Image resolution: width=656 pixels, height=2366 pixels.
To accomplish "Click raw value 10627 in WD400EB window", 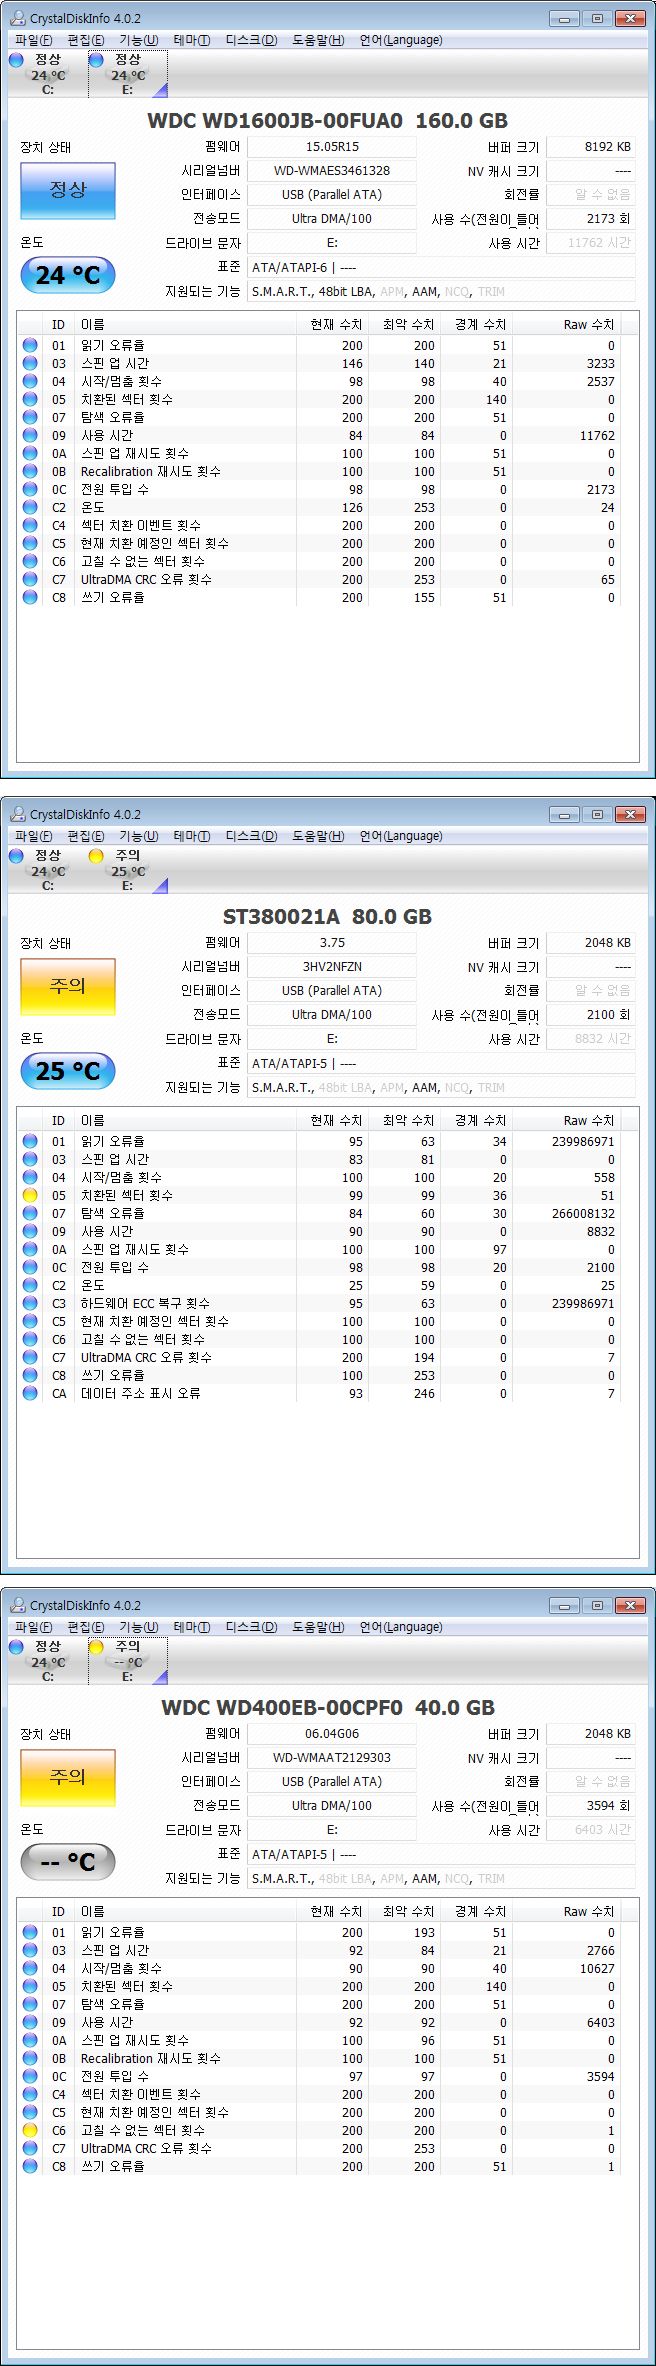I will pos(597,1968).
